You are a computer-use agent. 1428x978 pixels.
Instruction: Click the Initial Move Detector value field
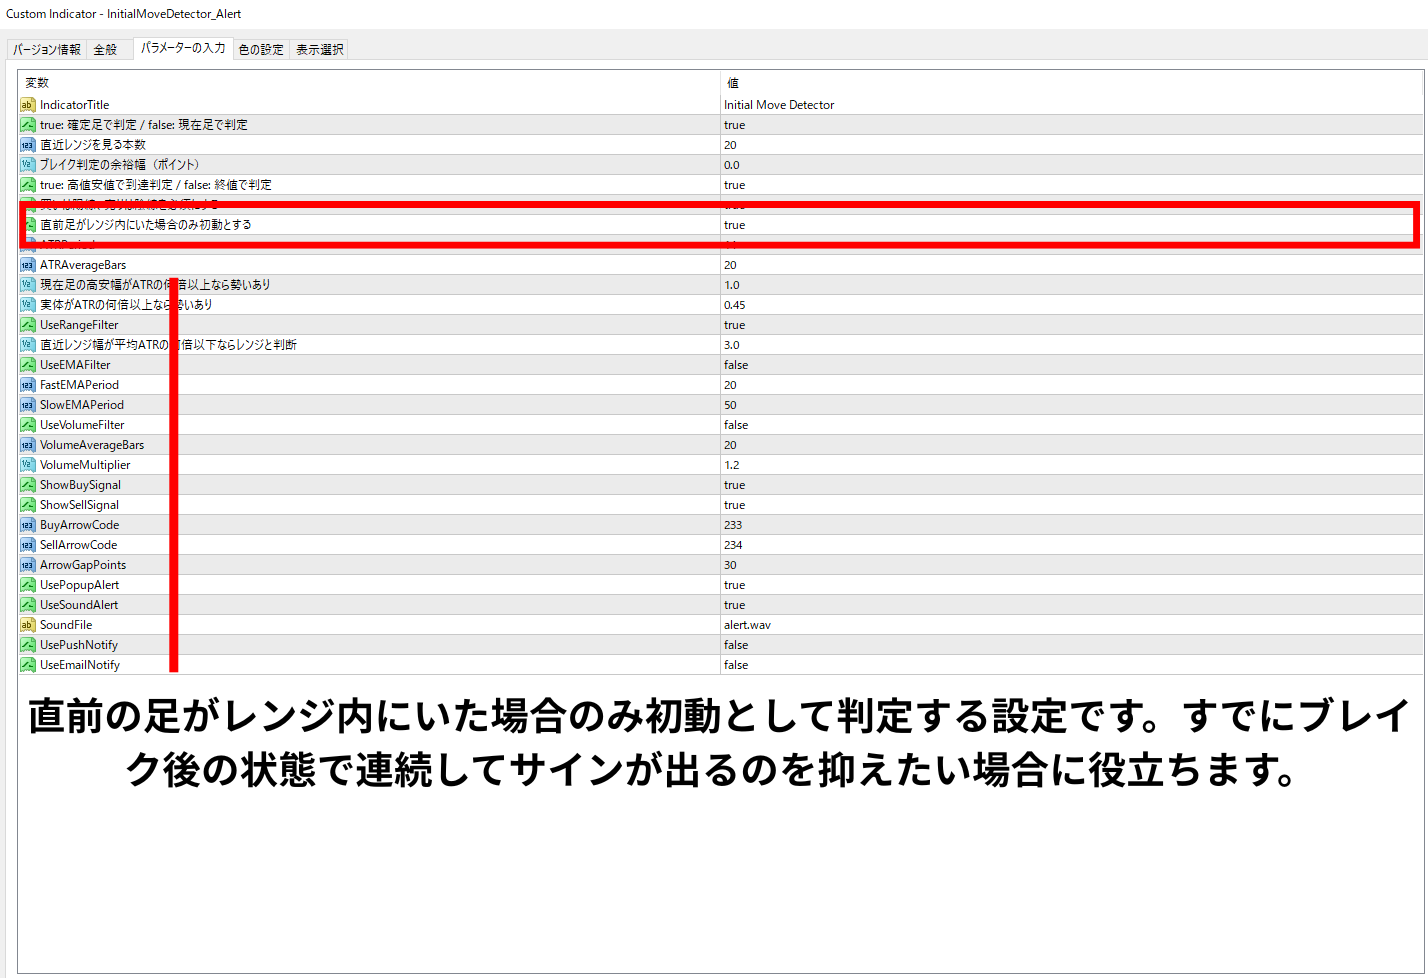(x=779, y=105)
